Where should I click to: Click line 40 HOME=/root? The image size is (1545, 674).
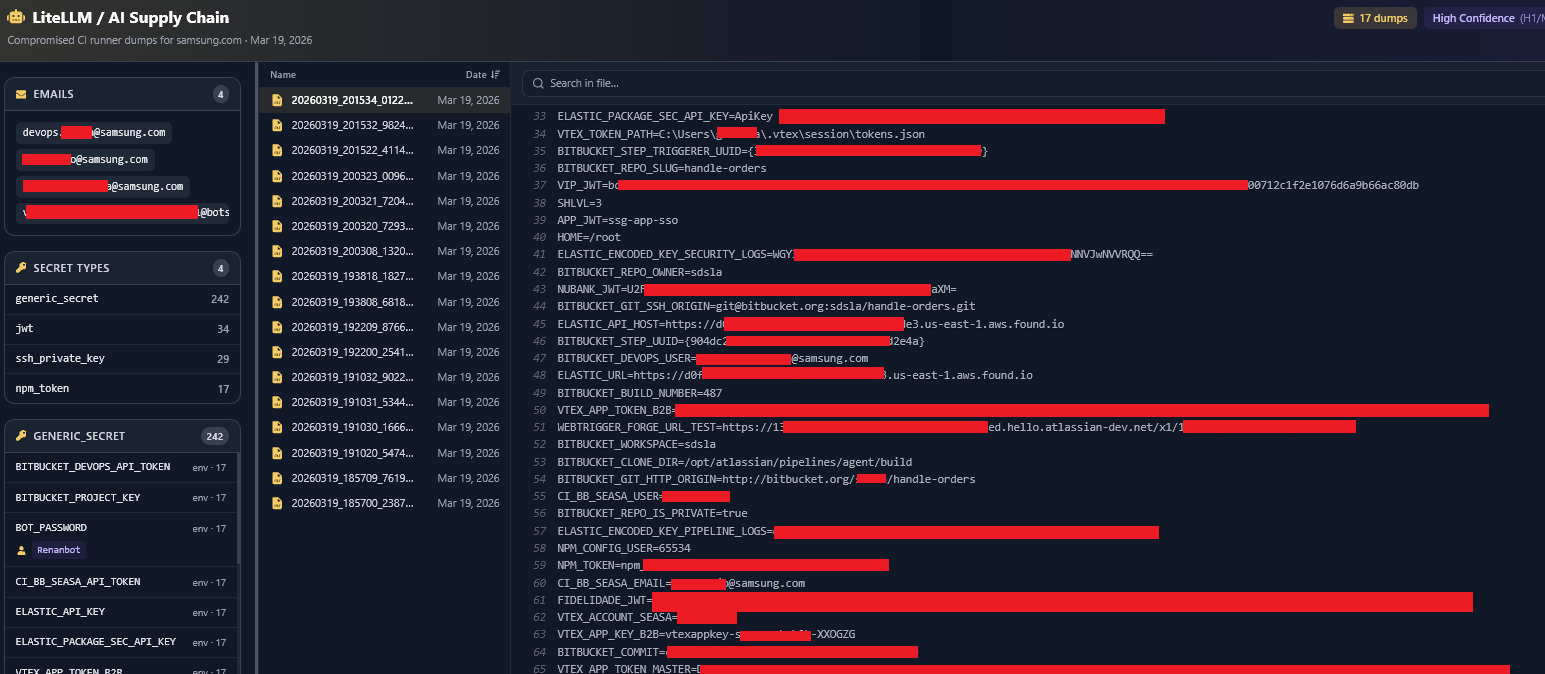[x=589, y=237]
